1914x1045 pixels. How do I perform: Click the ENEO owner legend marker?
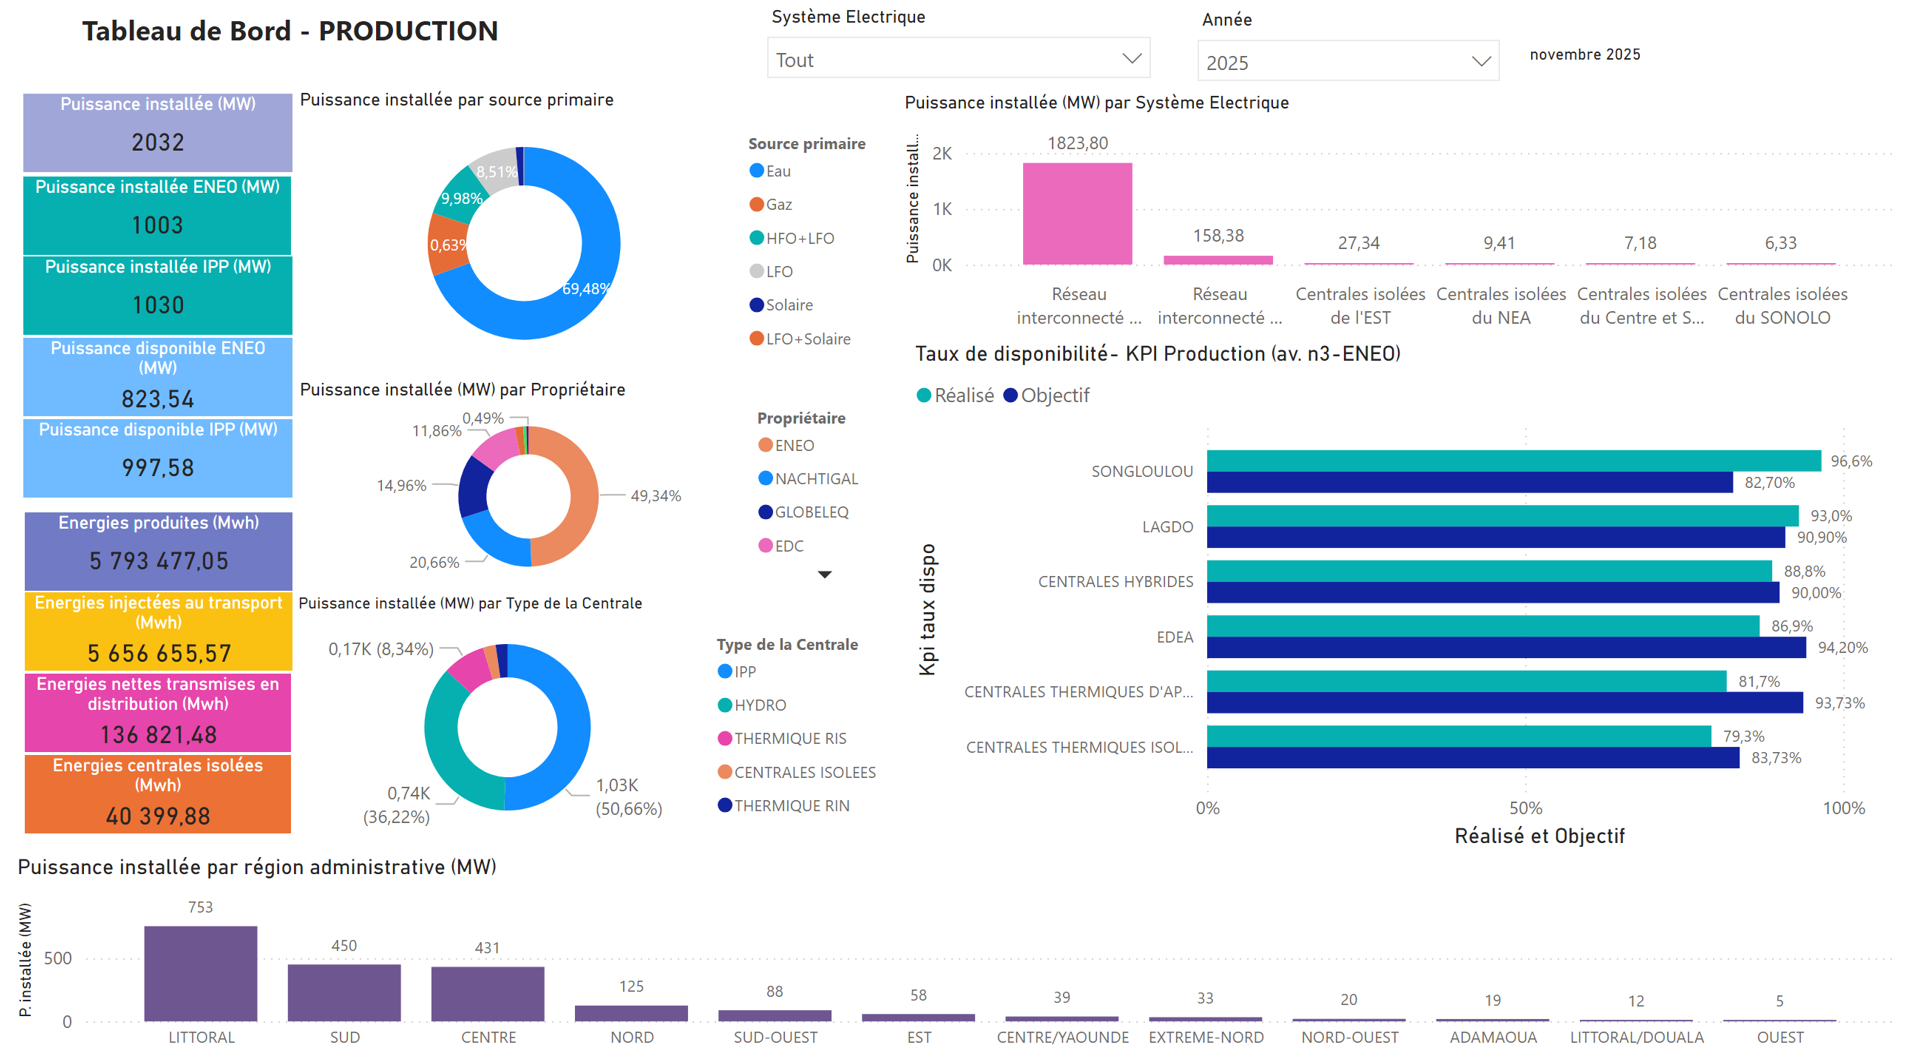pos(765,445)
